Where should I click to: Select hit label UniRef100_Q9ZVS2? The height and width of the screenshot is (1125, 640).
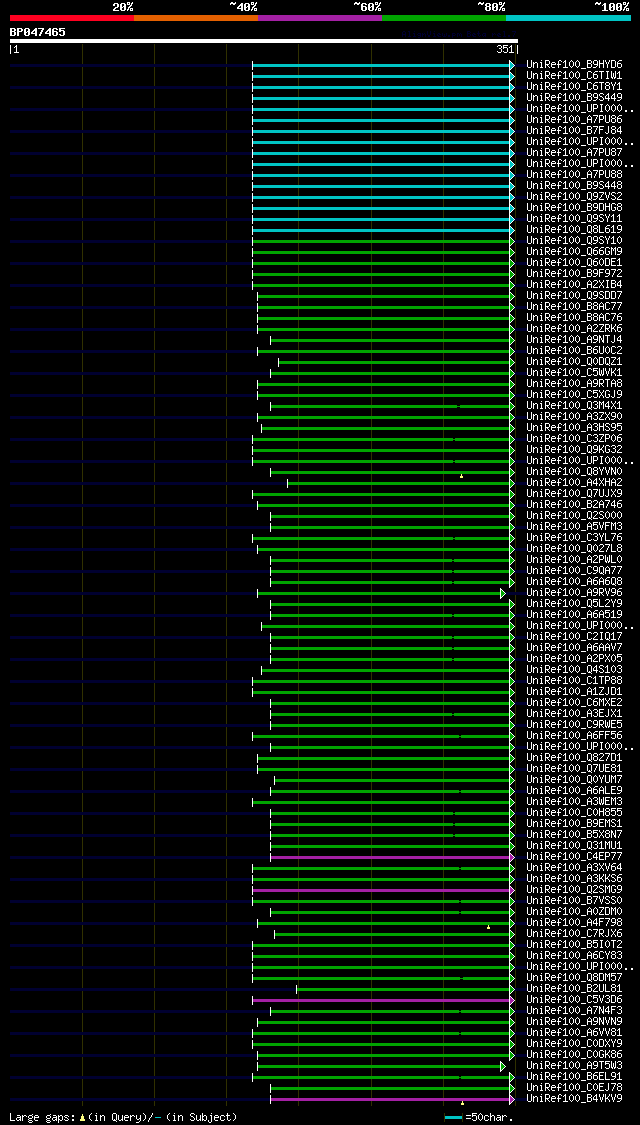pyautogui.click(x=574, y=197)
